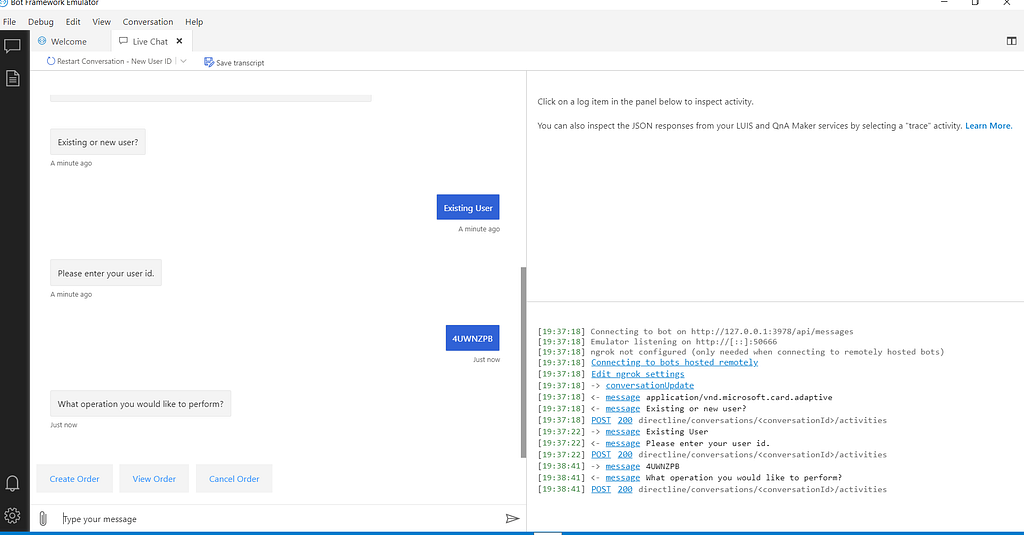Screen dimensions: 1024x535
Task: Switch to the Welcome tab
Action: [69, 41]
